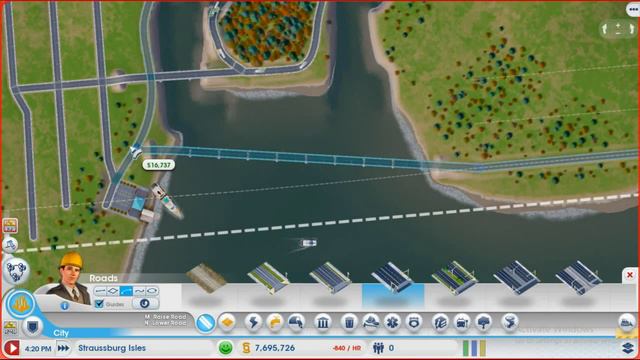Open the Zones tool icon

227,322
